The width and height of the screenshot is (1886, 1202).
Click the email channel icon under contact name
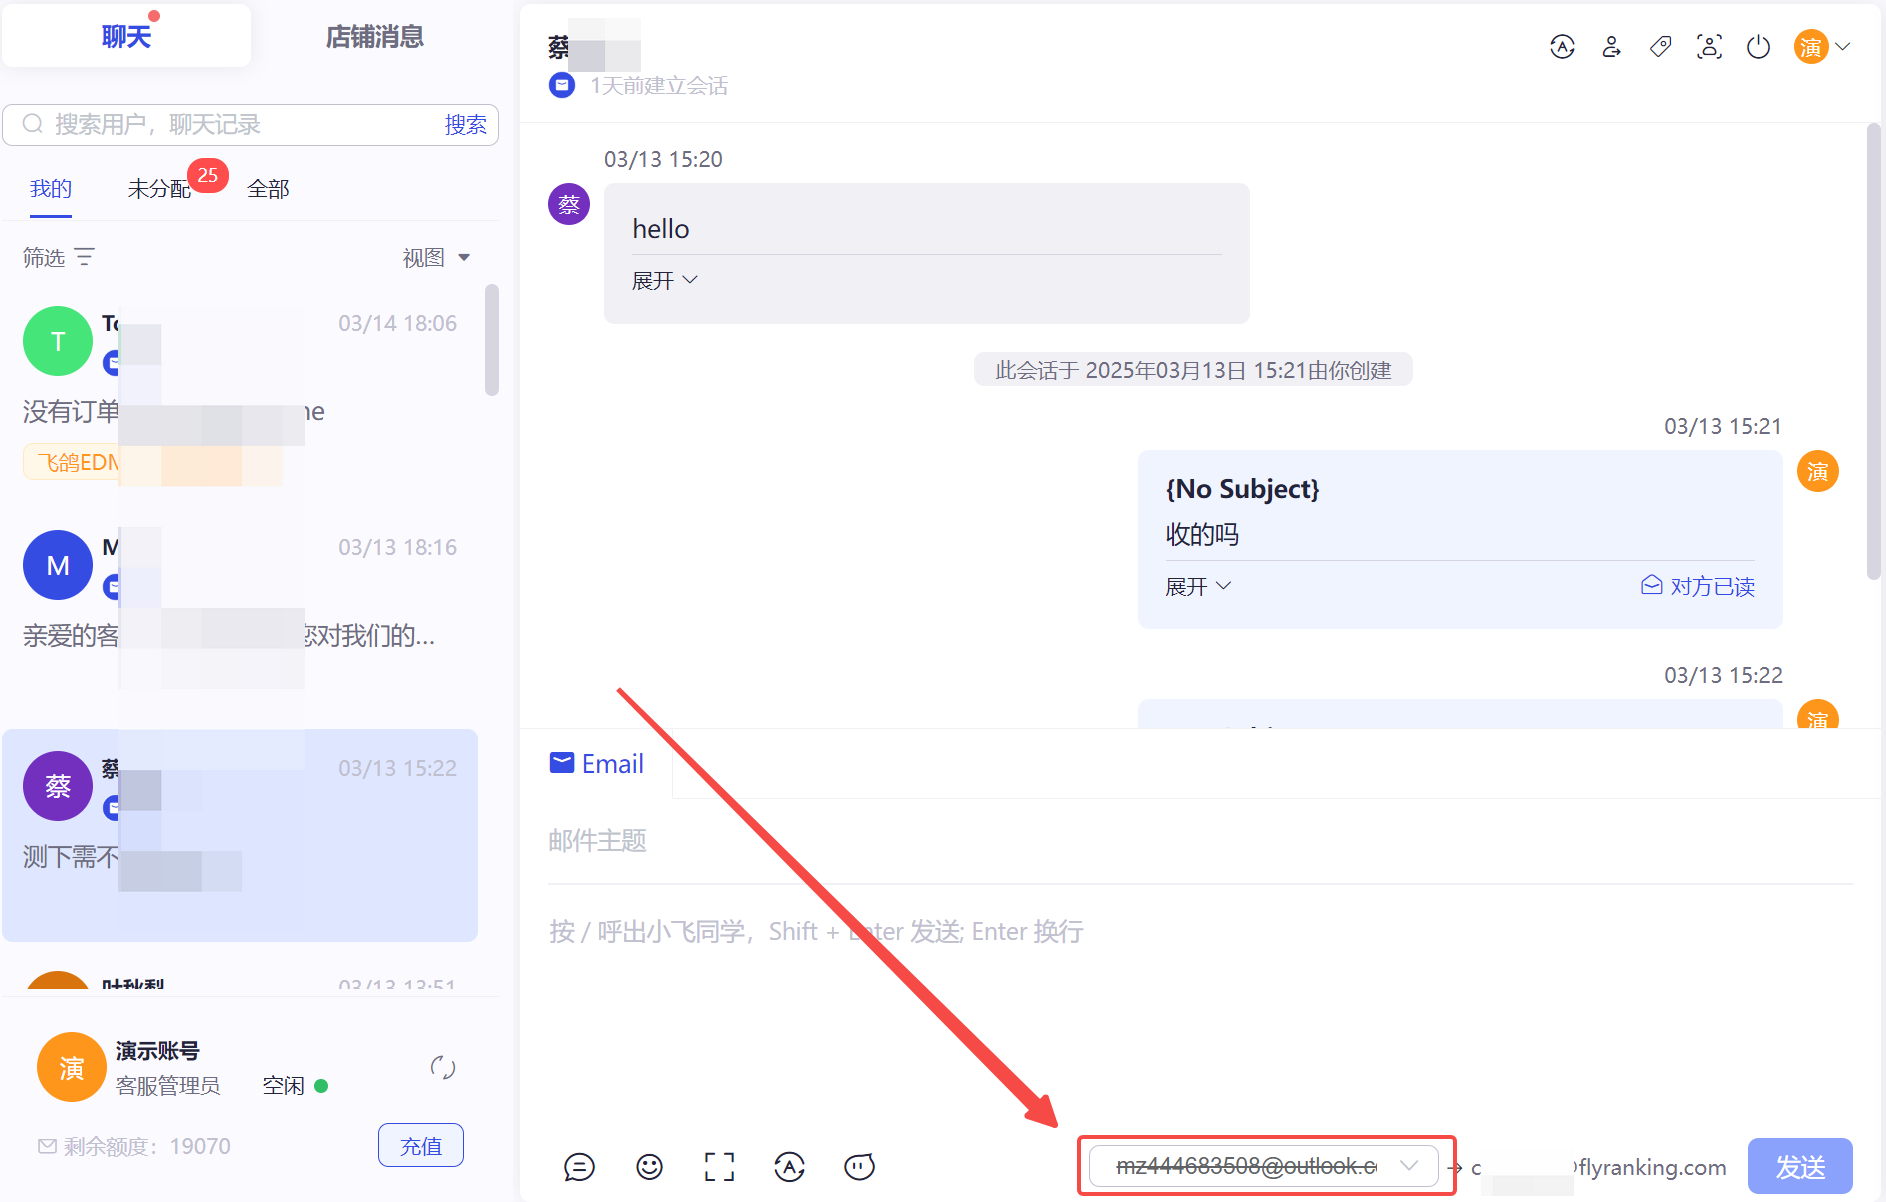pos(562,85)
